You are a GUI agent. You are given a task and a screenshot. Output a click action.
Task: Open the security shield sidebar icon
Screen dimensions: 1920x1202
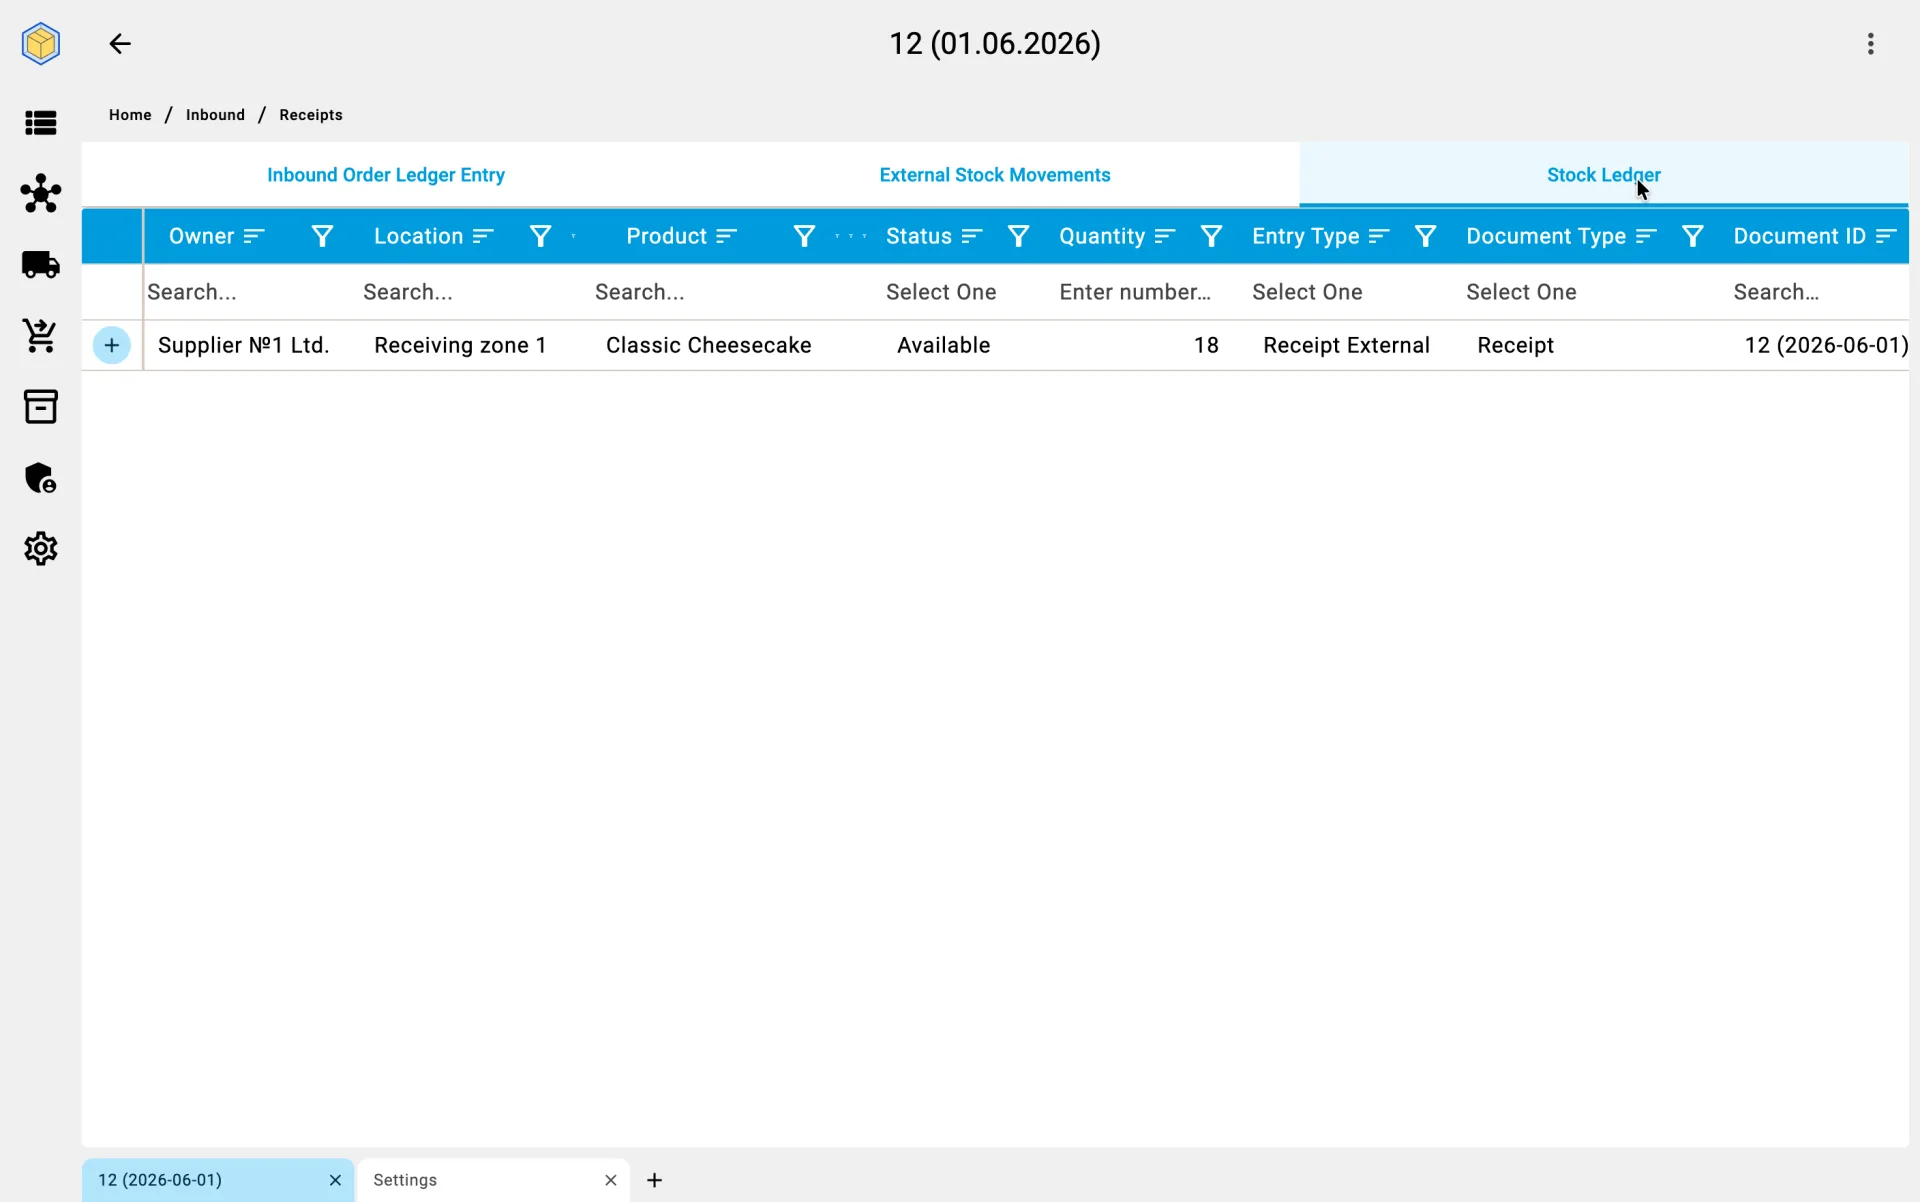click(41, 478)
